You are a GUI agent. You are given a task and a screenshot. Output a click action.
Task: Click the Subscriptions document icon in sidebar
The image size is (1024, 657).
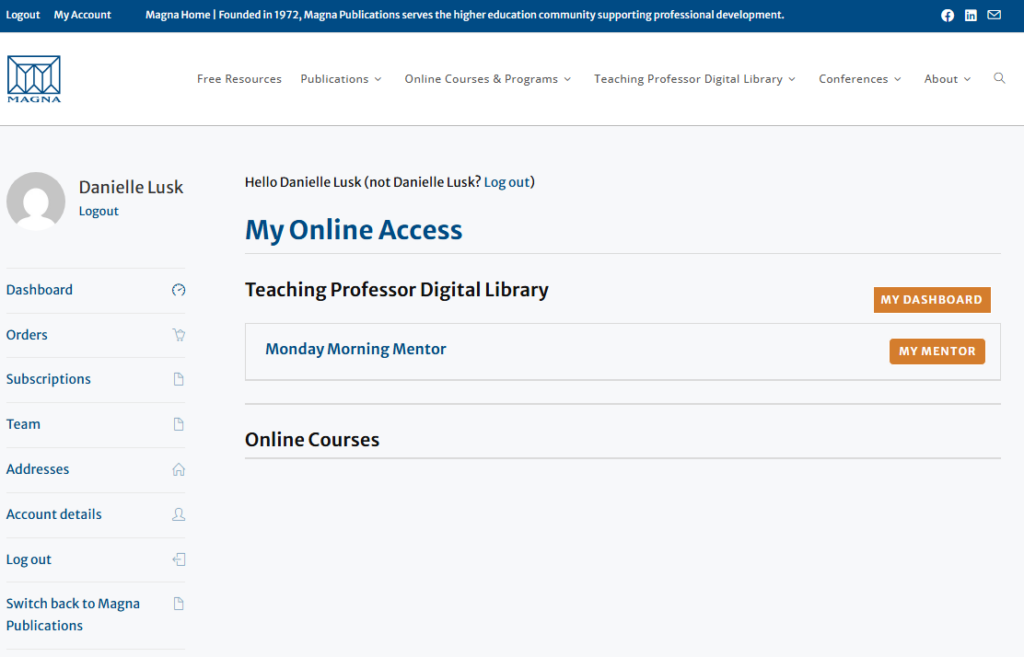coord(178,379)
